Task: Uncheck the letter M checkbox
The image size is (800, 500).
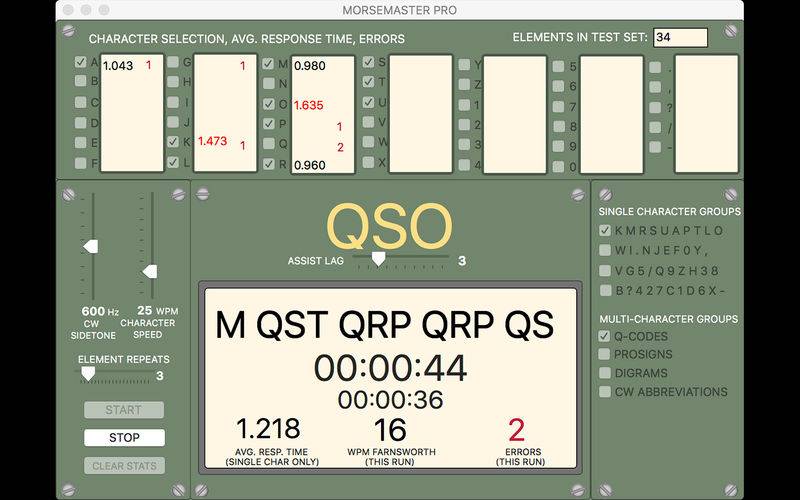Action: [x=268, y=64]
